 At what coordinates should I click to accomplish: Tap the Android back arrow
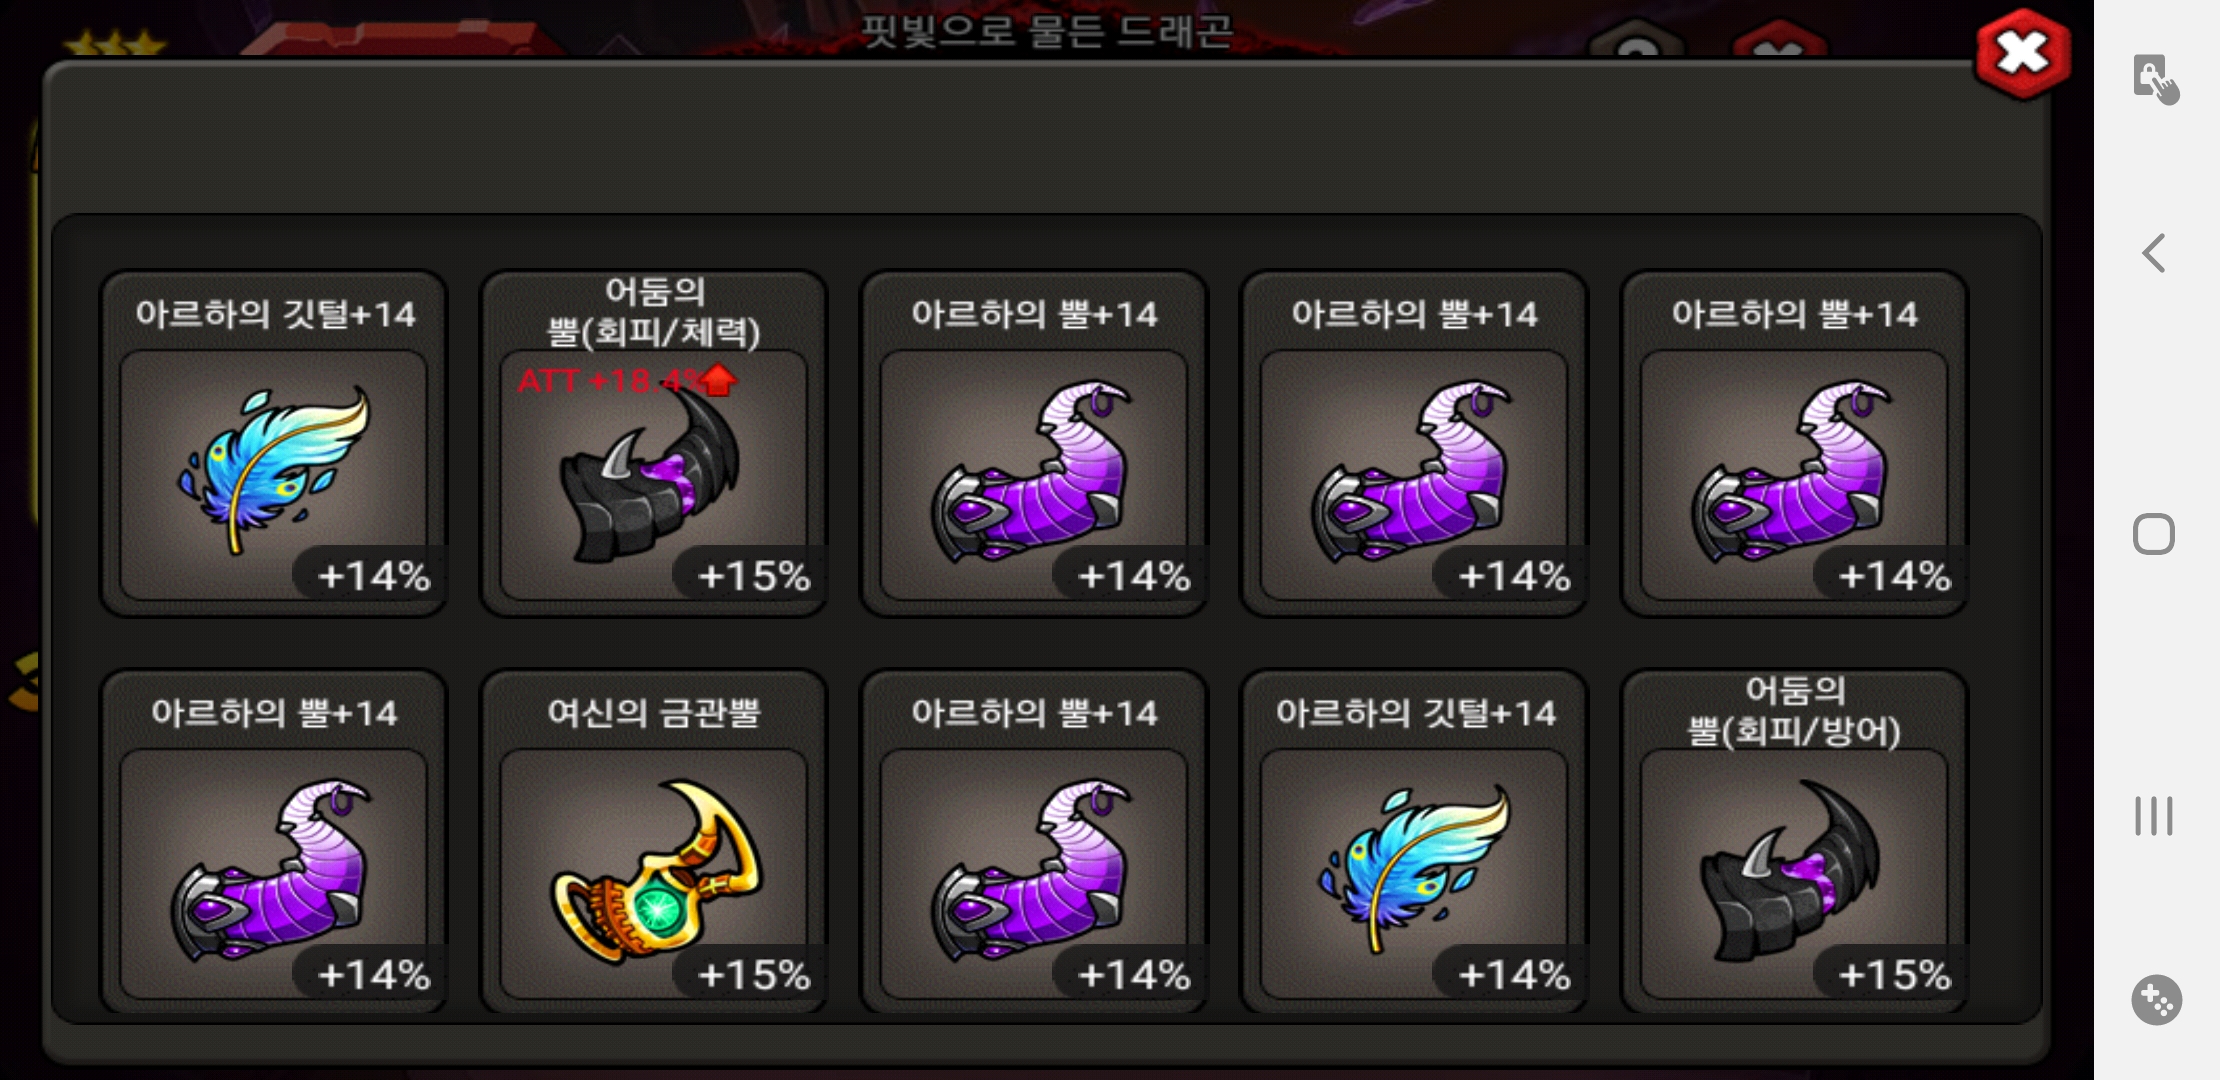pos(2154,253)
